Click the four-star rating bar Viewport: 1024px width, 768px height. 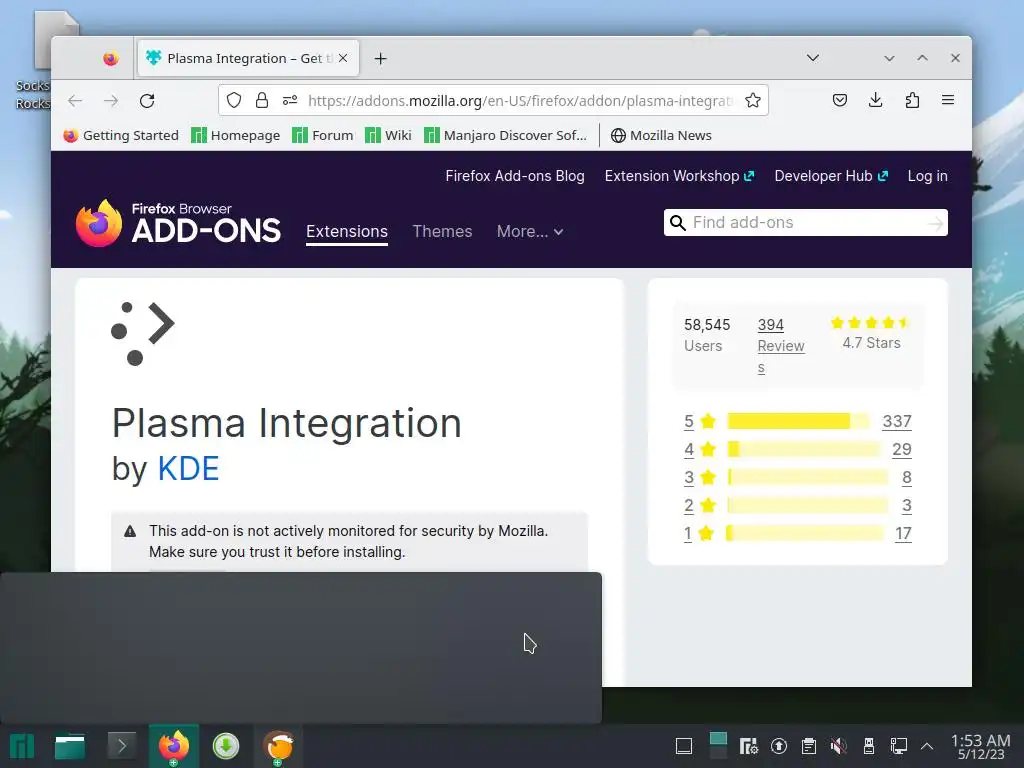[x=803, y=449]
